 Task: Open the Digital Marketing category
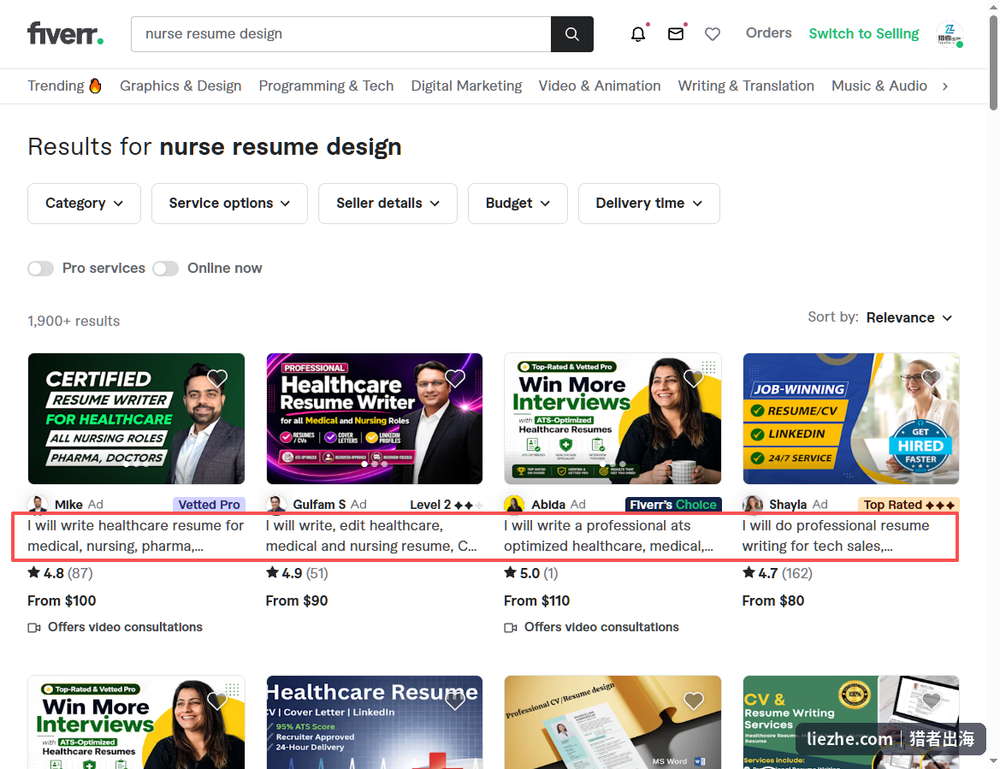(x=466, y=85)
